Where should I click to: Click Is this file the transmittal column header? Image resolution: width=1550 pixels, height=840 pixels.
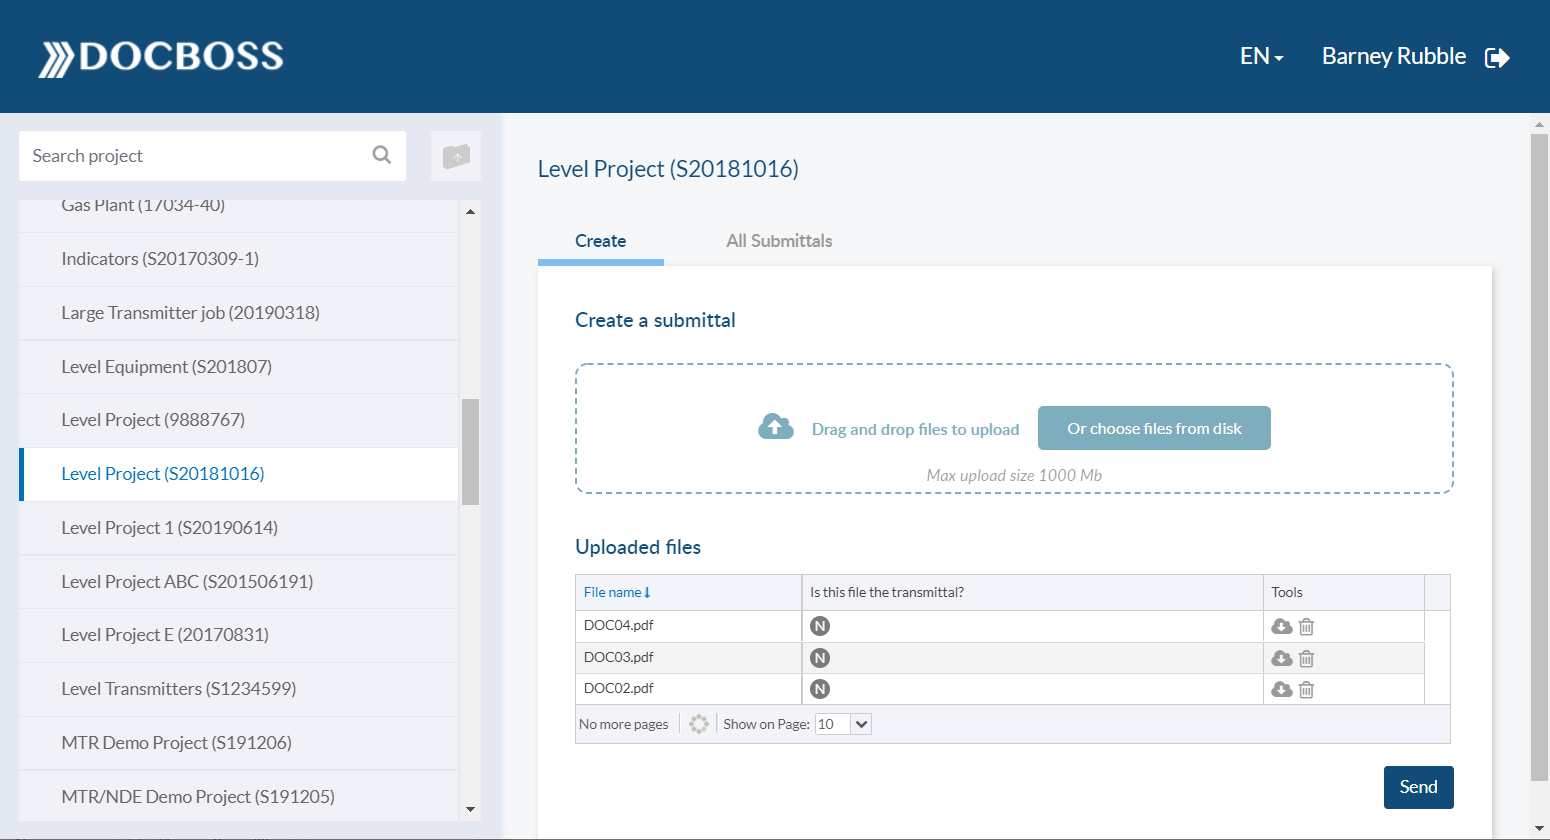coord(1032,592)
